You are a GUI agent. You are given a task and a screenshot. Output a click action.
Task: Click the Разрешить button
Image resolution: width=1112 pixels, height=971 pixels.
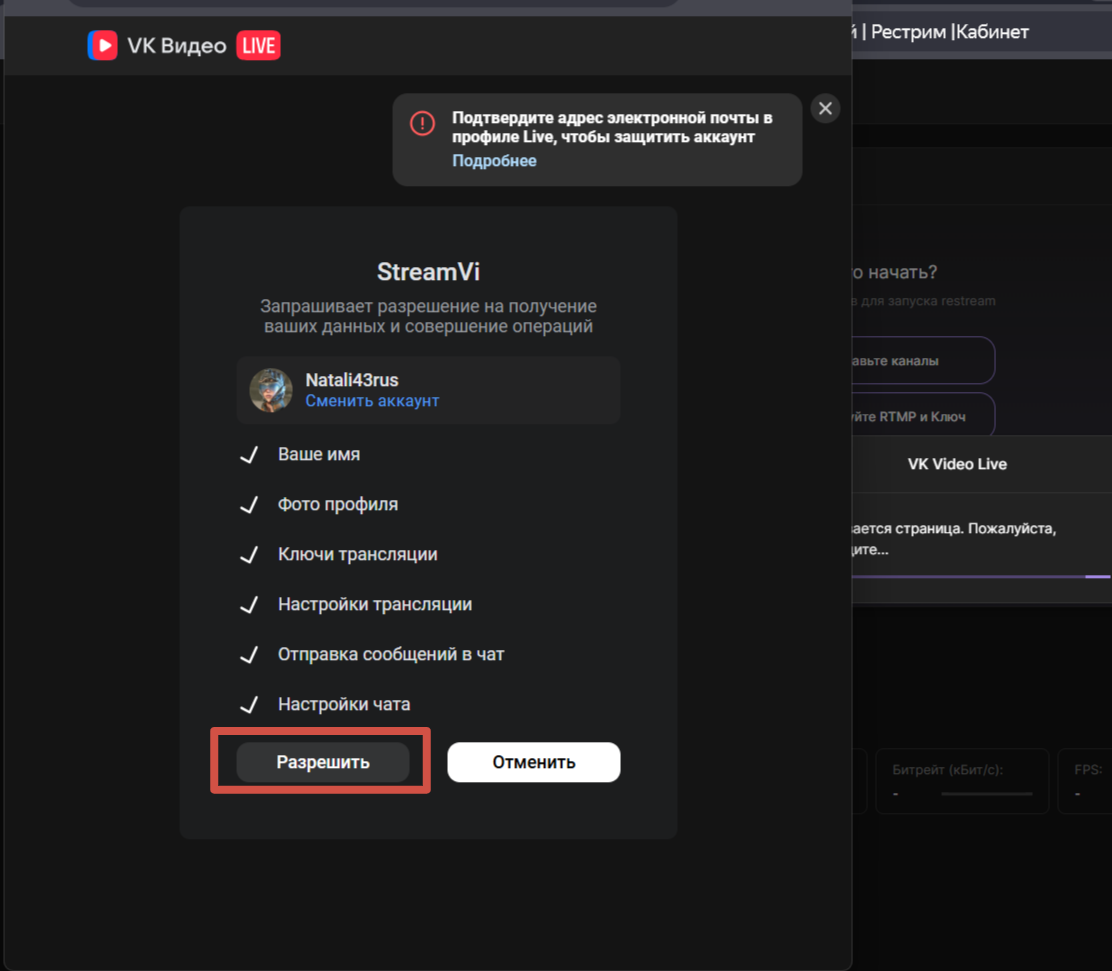pyautogui.click(x=323, y=762)
